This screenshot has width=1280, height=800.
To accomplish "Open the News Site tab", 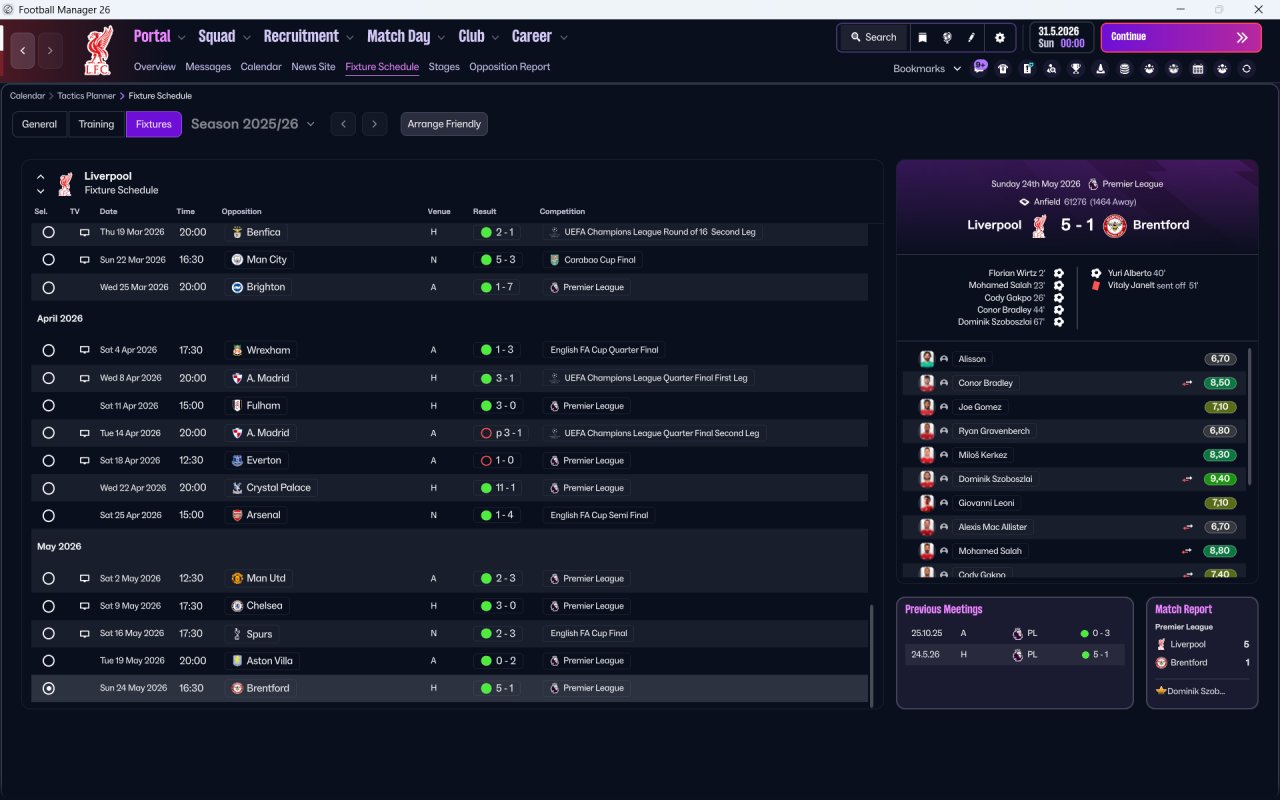I will coord(313,67).
